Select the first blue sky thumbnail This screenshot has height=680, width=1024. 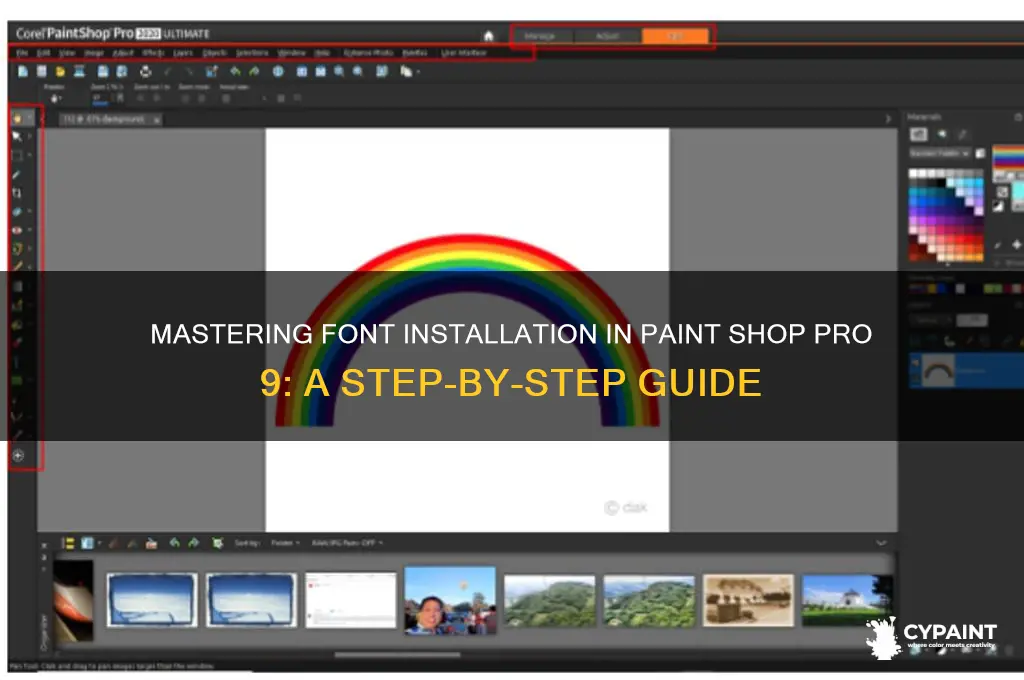152,600
